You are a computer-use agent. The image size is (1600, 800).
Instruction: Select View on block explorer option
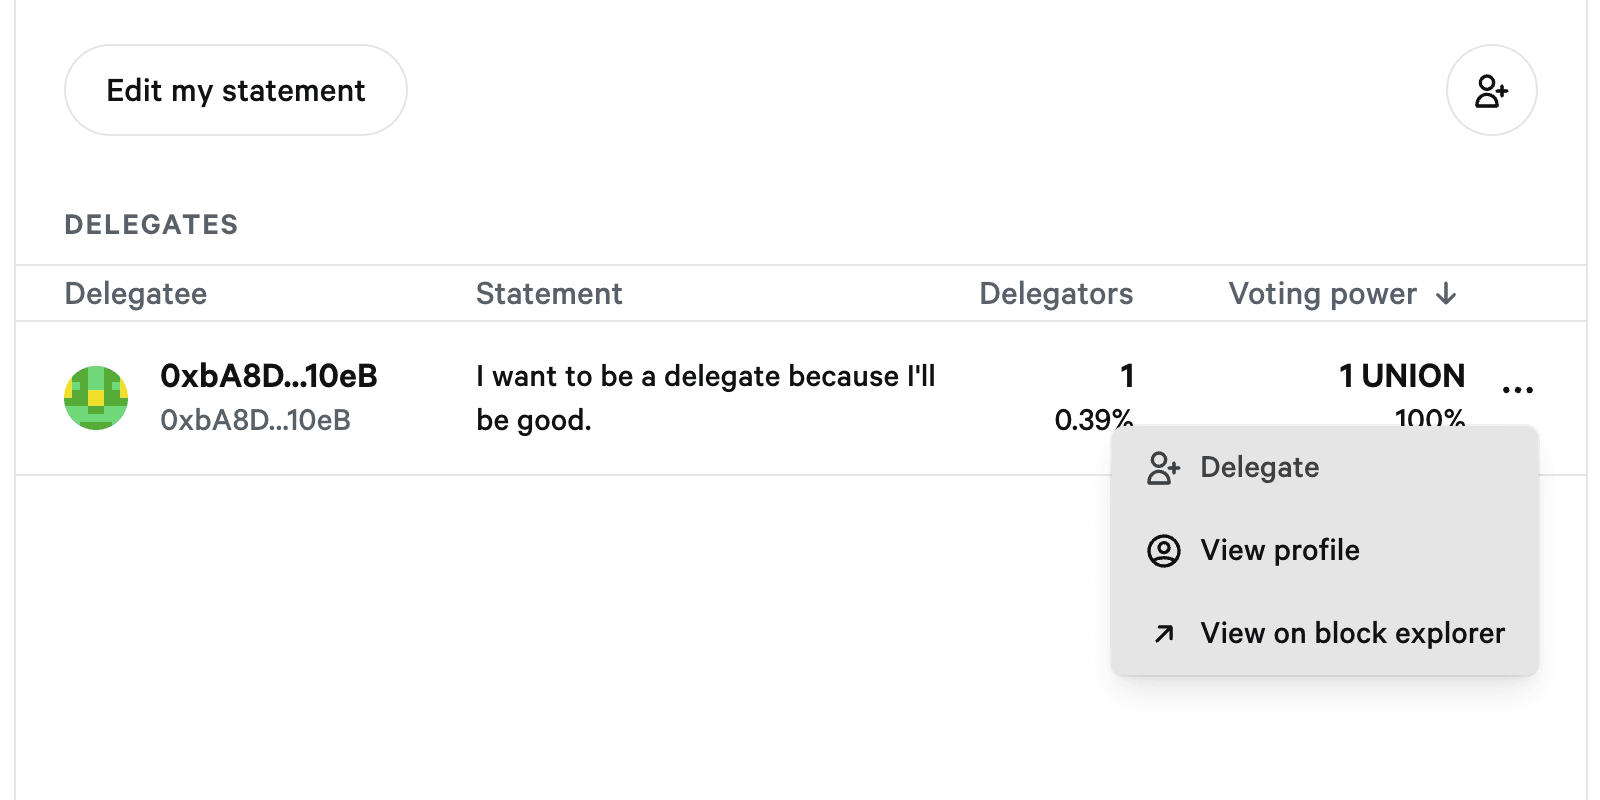[x=1352, y=634]
